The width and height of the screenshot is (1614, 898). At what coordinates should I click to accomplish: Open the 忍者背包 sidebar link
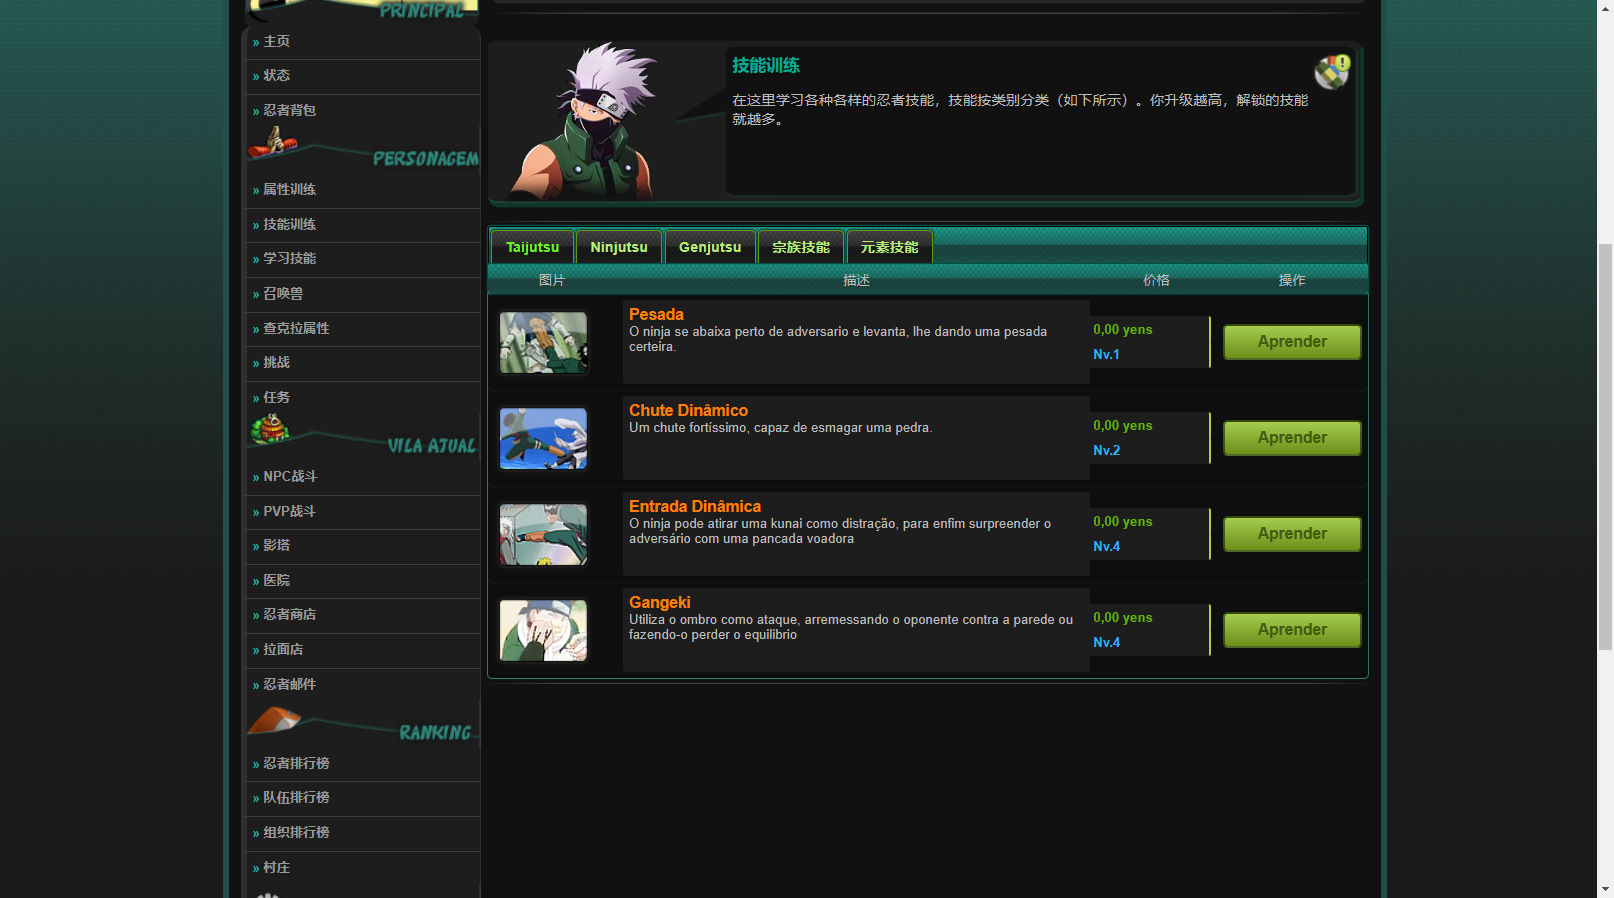click(x=289, y=110)
